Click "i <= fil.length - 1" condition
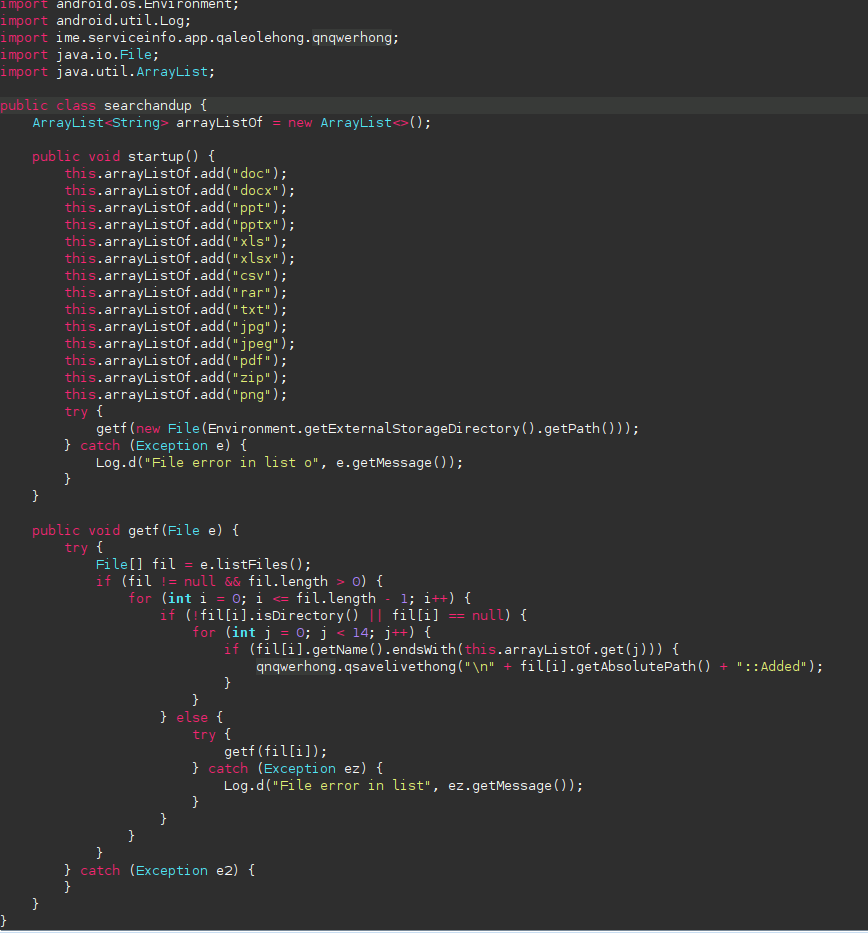The image size is (868, 933). click(331, 599)
